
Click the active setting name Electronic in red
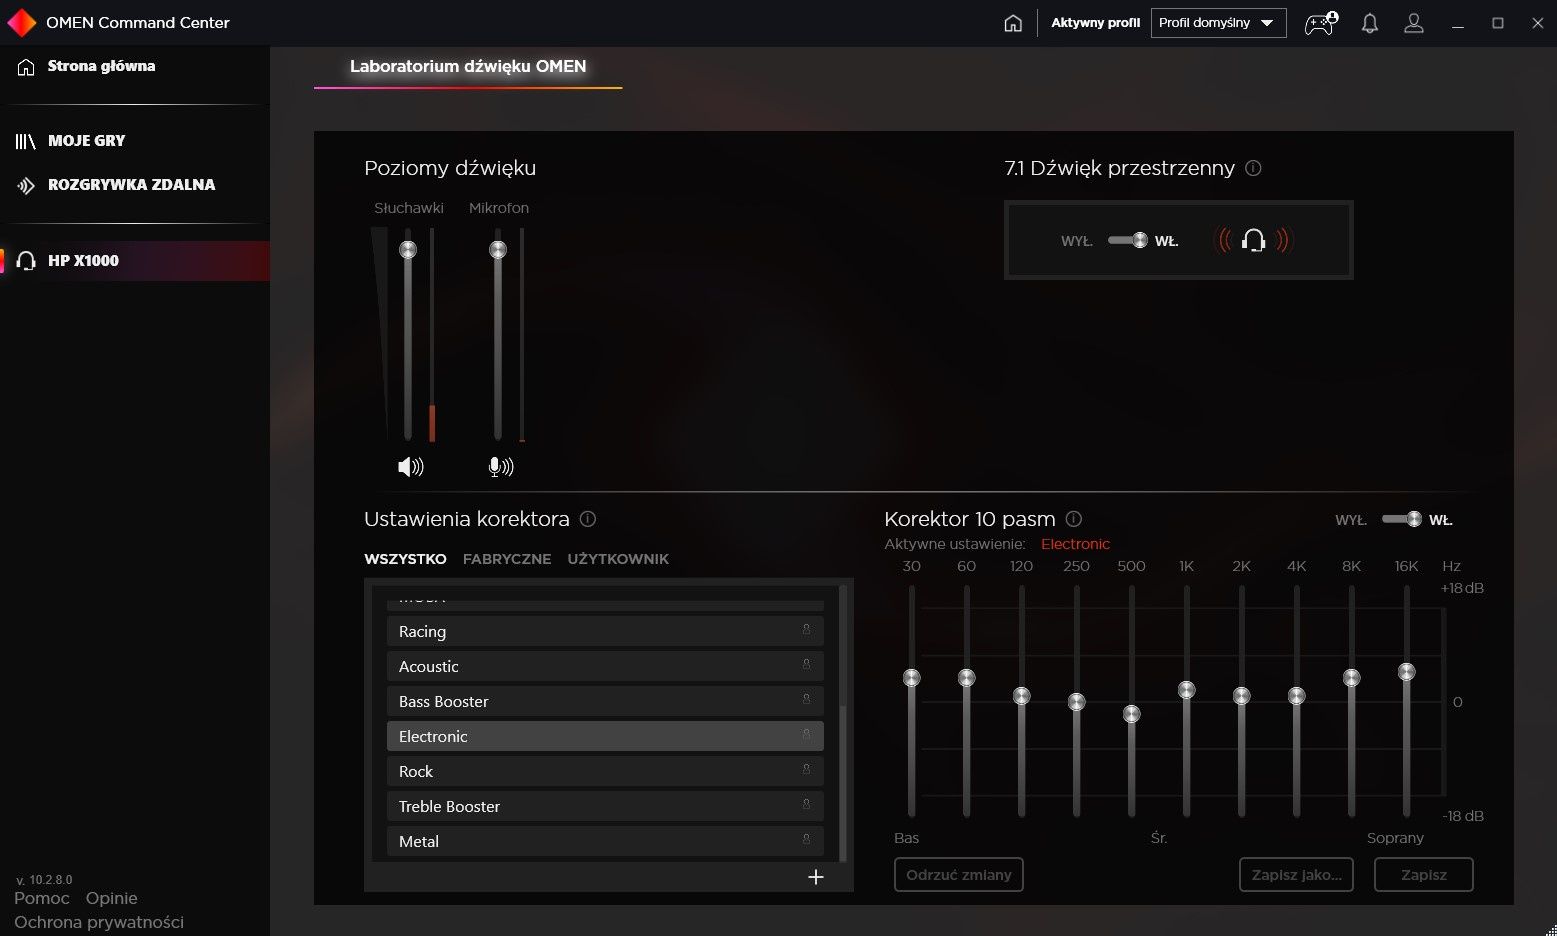coord(1076,544)
